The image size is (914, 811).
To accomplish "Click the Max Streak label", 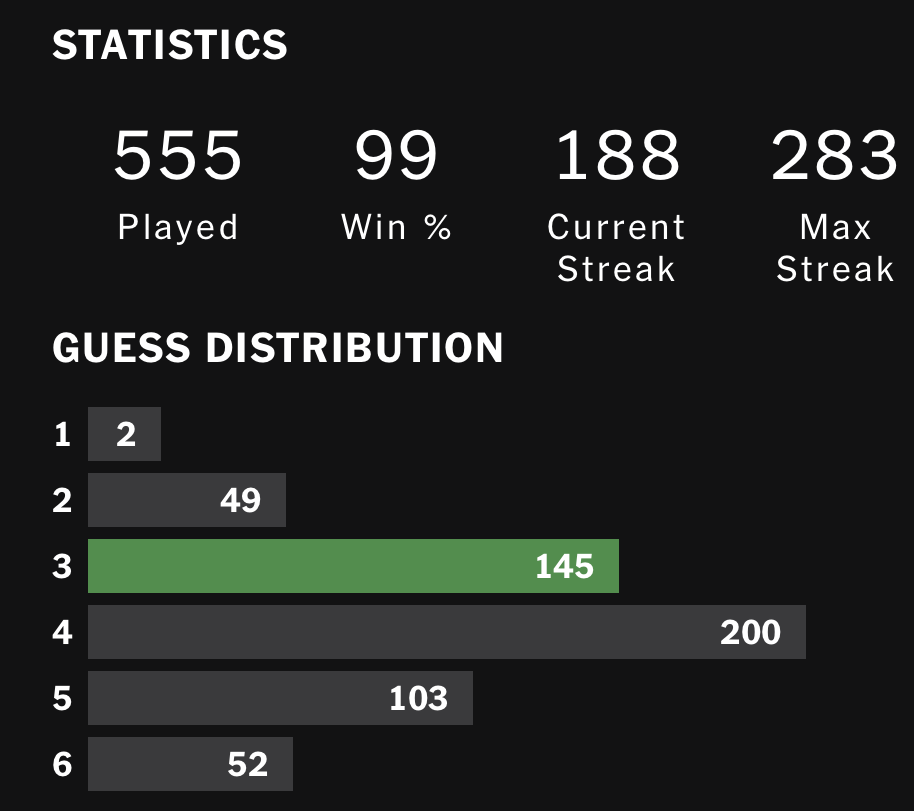I will [834, 248].
